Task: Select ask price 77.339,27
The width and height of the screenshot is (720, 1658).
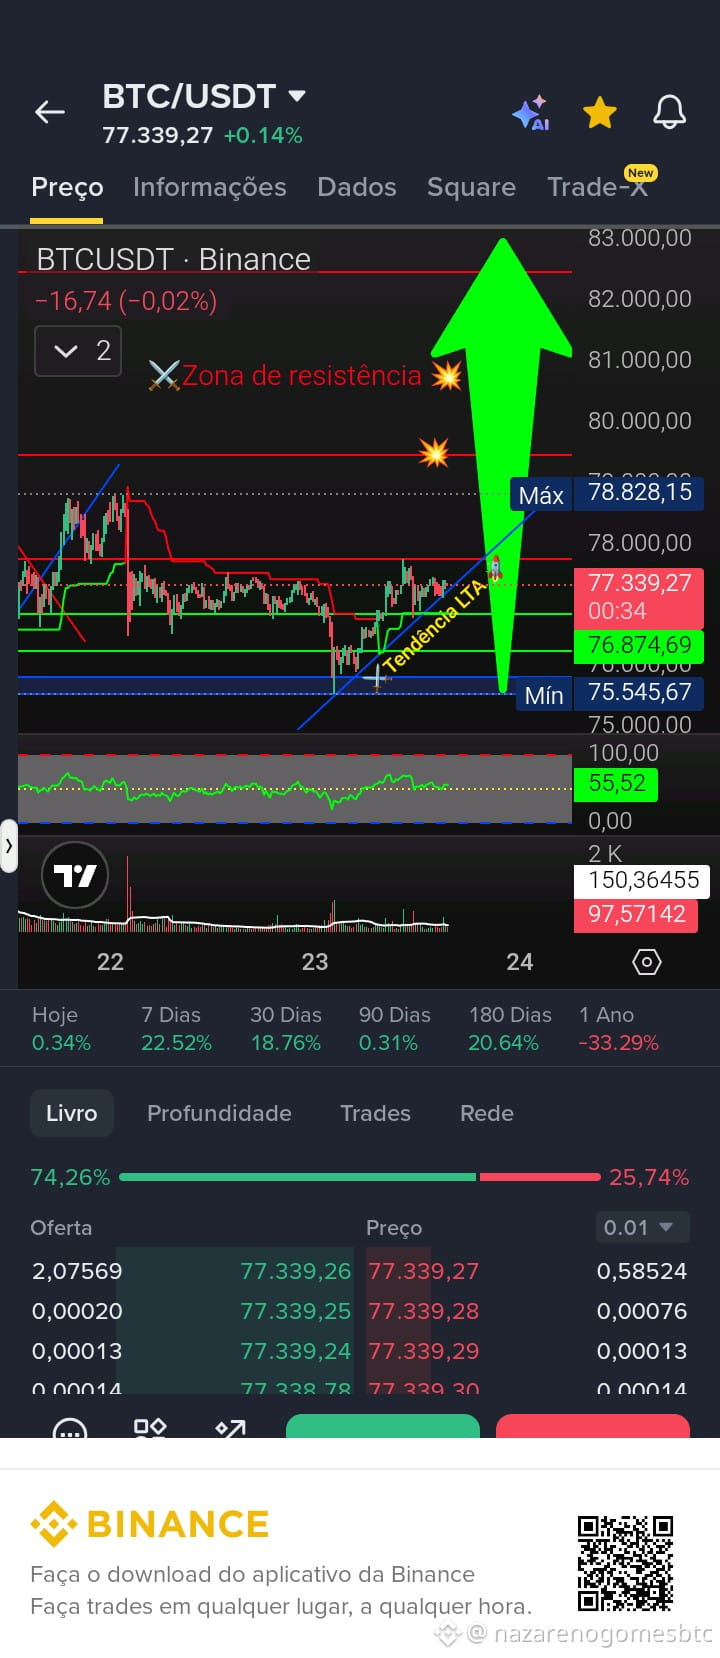Action: tap(424, 1271)
